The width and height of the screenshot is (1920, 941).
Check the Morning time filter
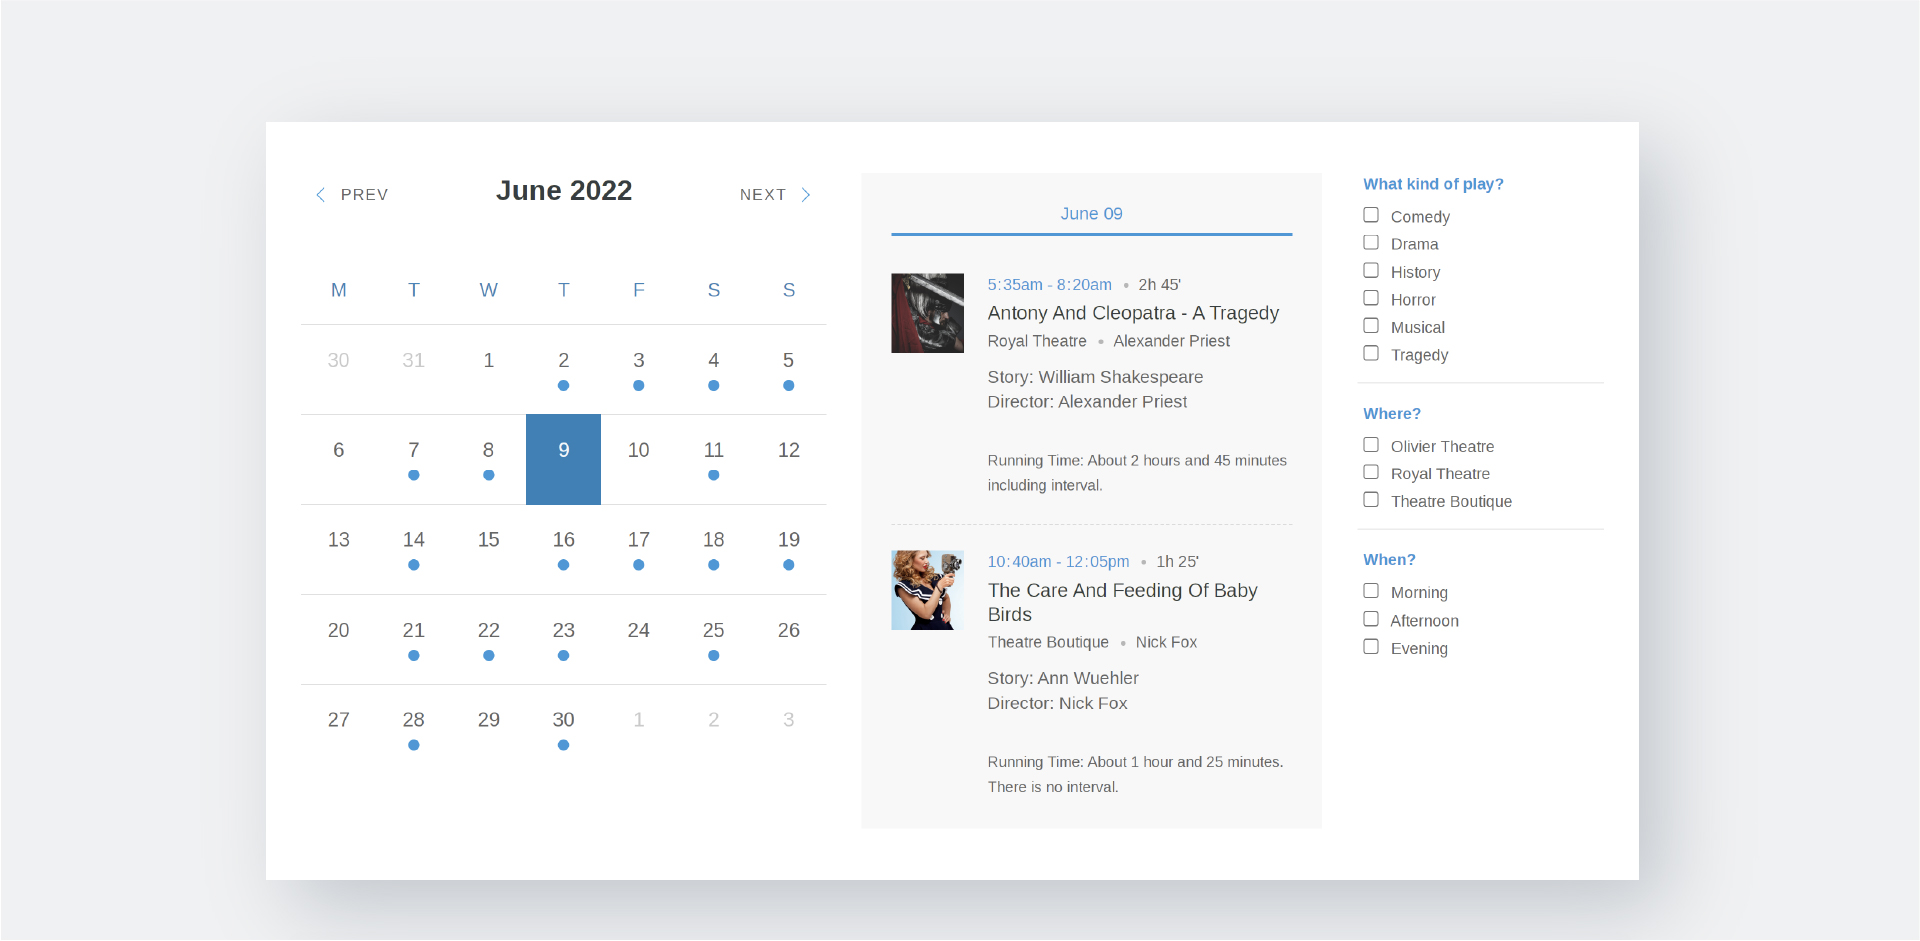point(1371,592)
